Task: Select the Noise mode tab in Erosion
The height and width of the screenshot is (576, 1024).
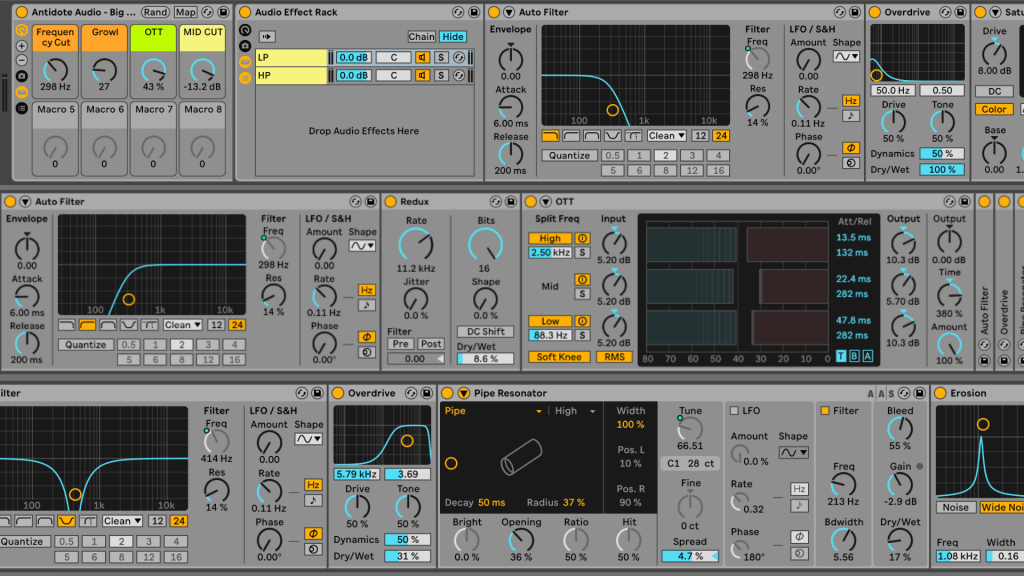Action: [x=955, y=507]
